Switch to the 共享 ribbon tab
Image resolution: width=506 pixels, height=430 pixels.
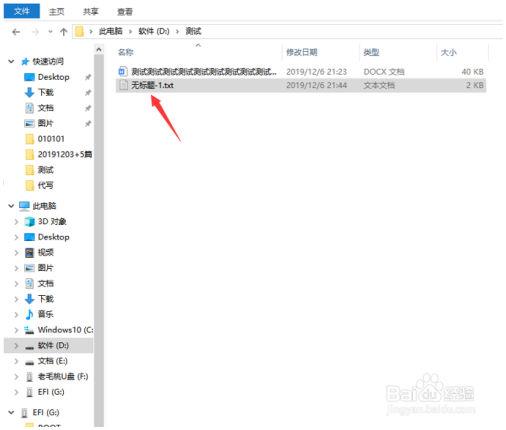91,12
